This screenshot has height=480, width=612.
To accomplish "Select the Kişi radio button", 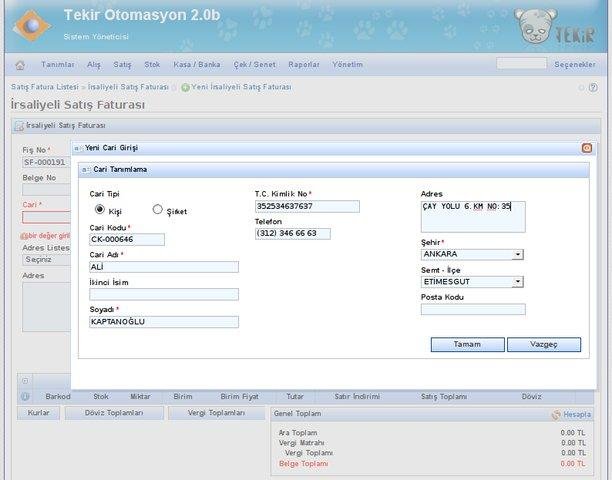I will (100, 210).
